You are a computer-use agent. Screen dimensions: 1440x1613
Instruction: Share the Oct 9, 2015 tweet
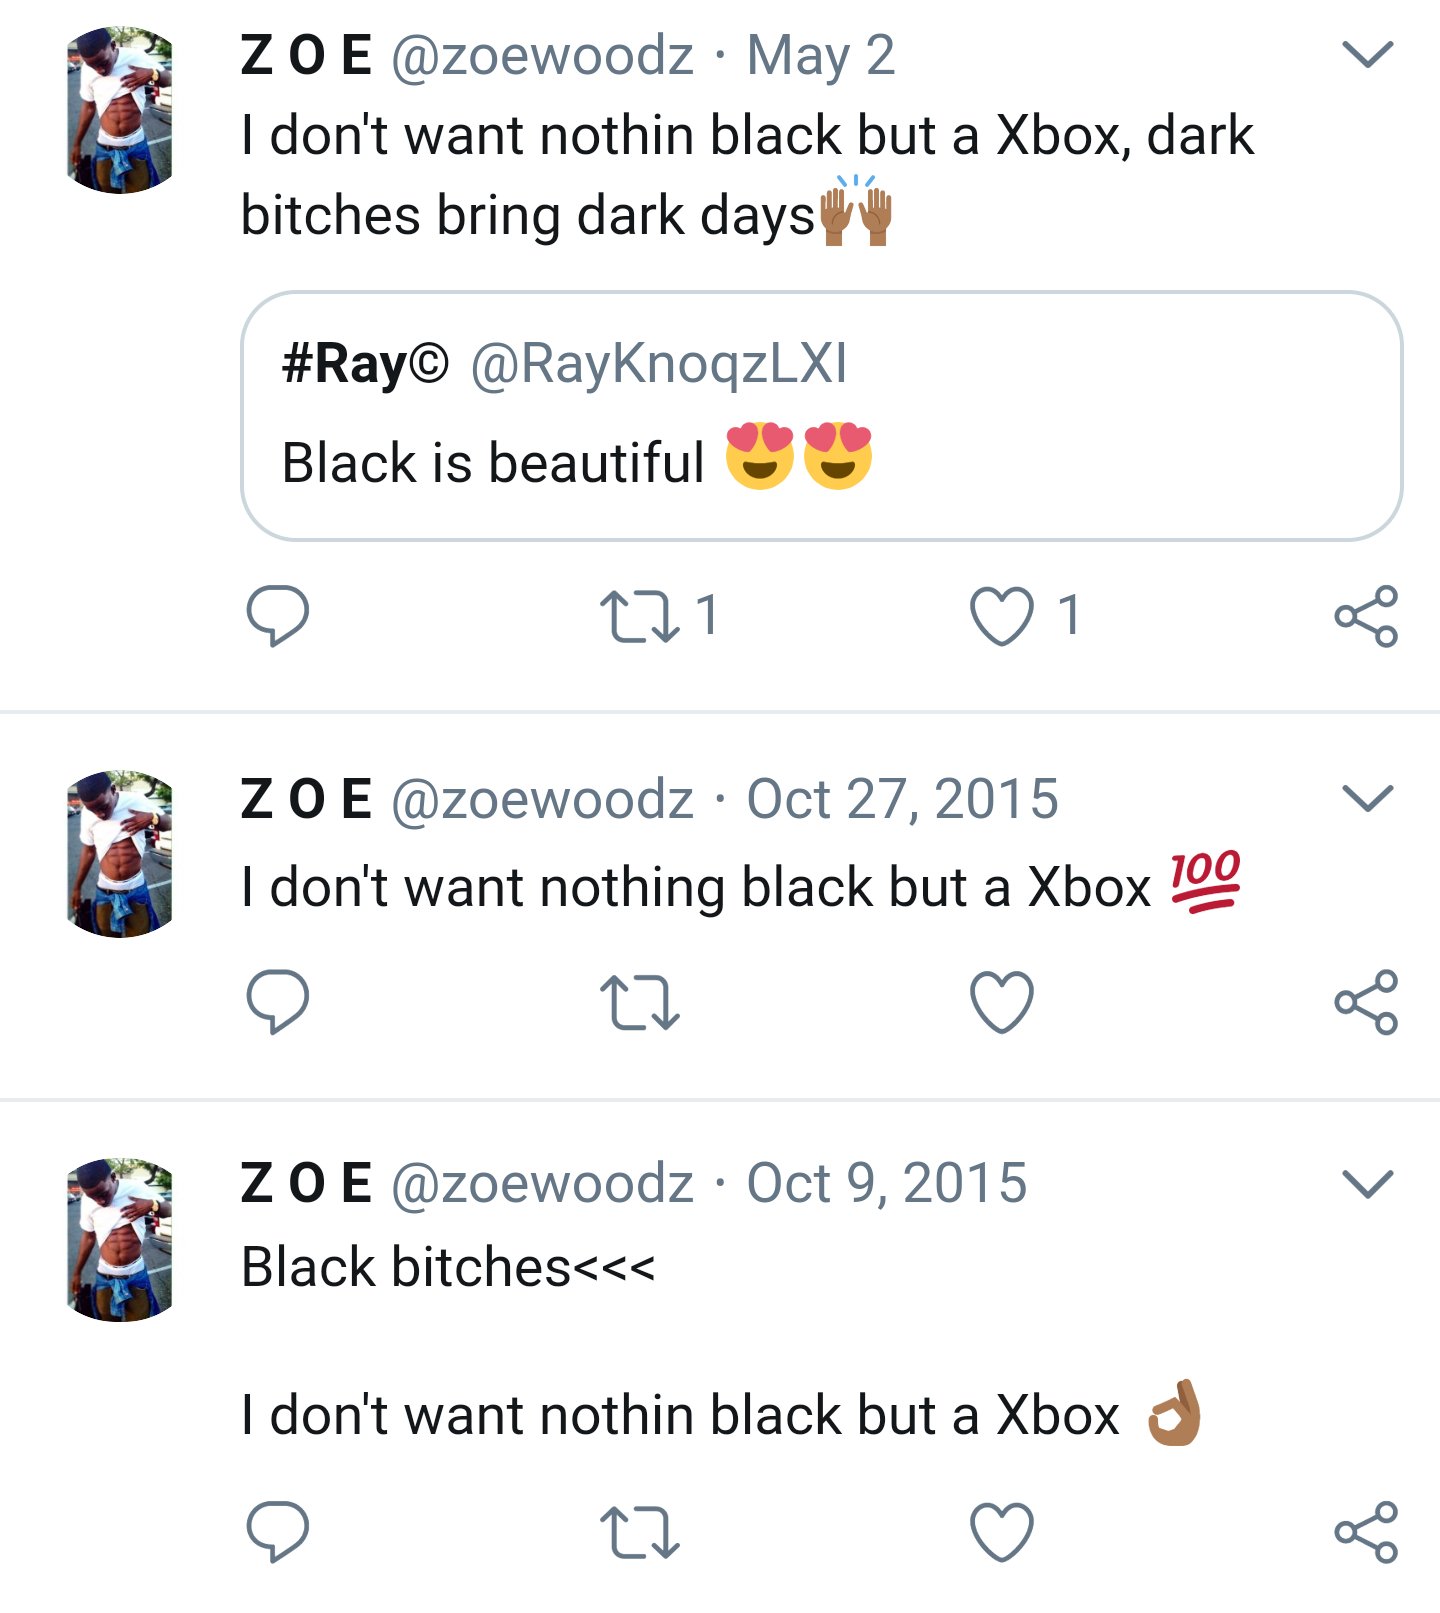click(x=1365, y=1532)
